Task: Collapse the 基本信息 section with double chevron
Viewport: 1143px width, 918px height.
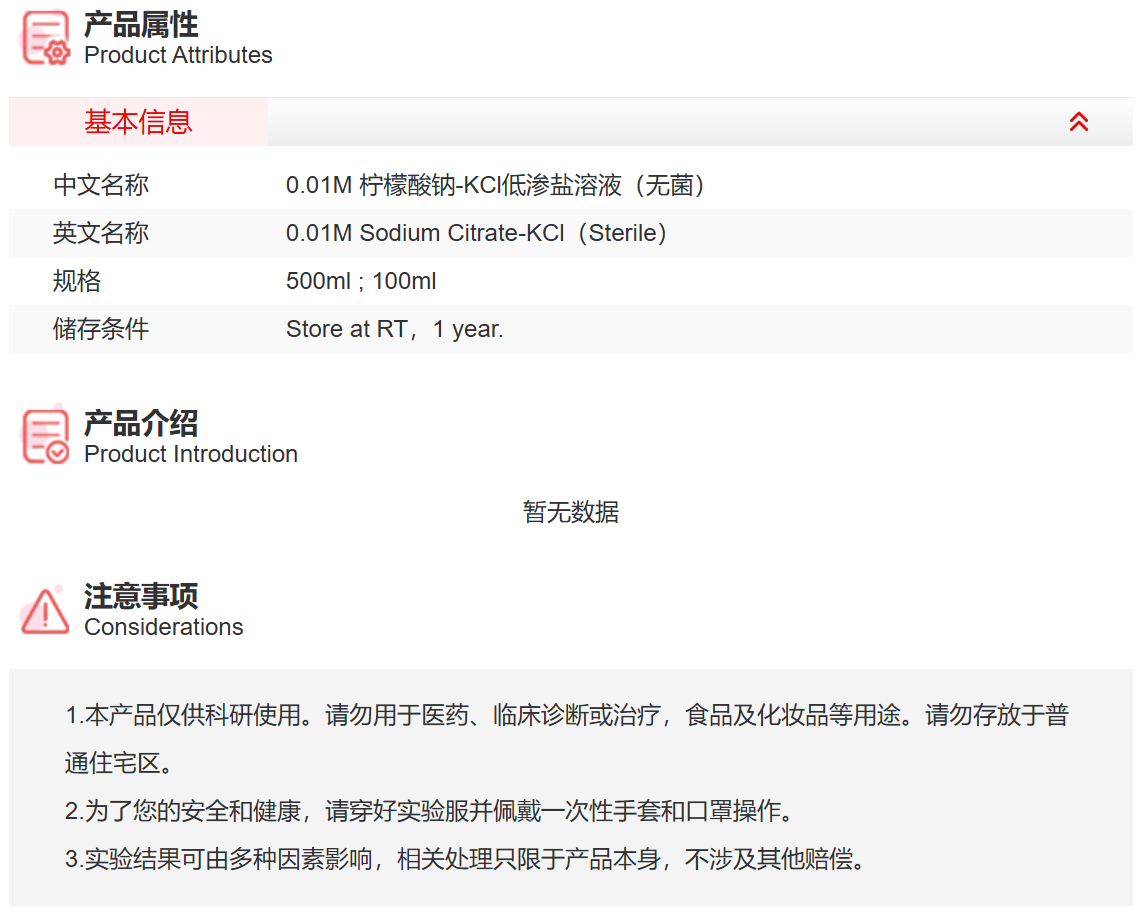Action: pyautogui.click(x=1078, y=122)
